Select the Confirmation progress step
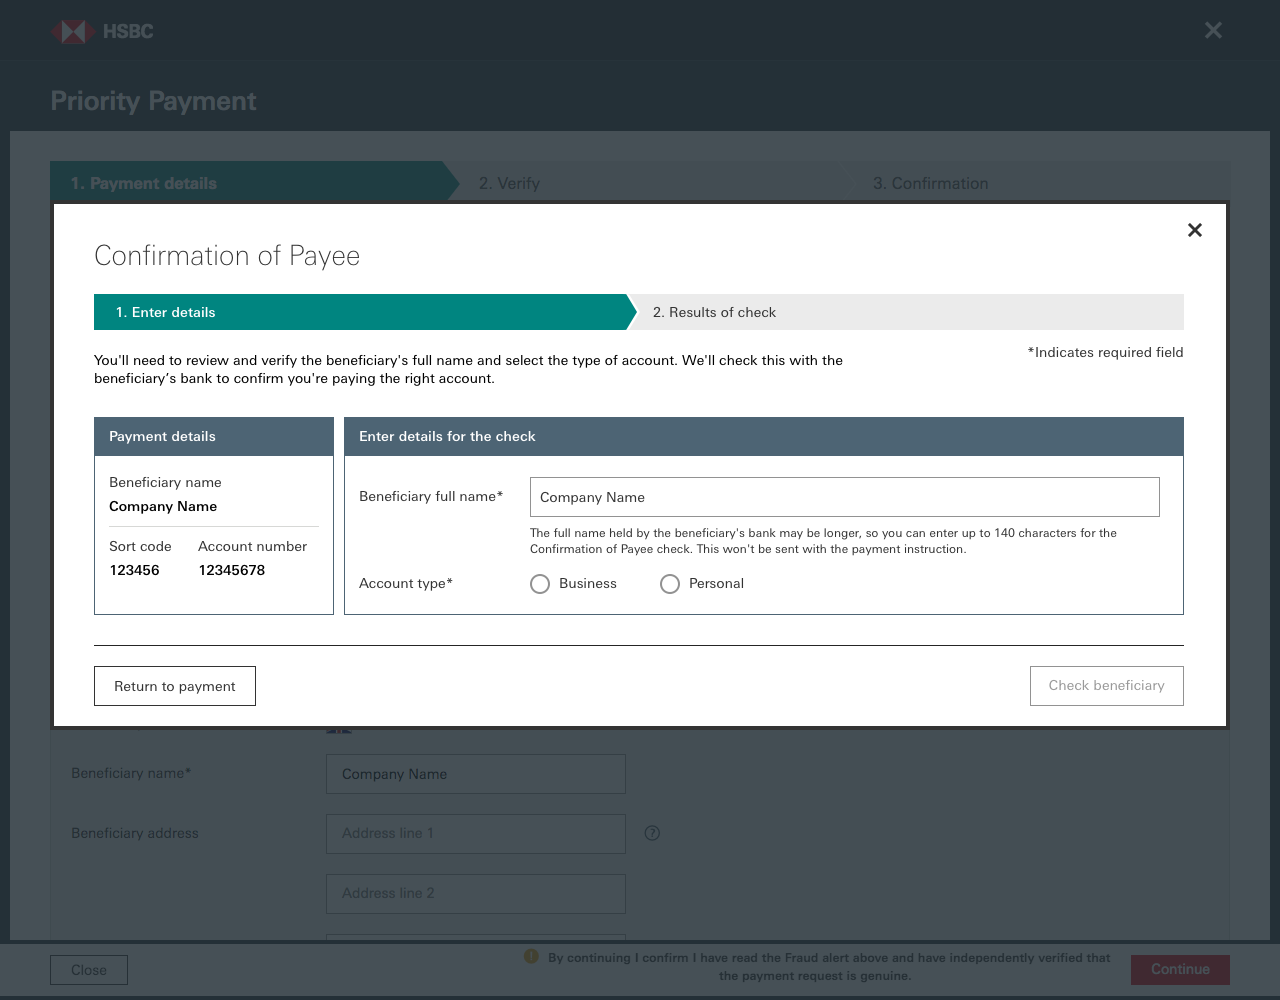Screen dimensions: 1280x1000 [x=1030, y=183]
